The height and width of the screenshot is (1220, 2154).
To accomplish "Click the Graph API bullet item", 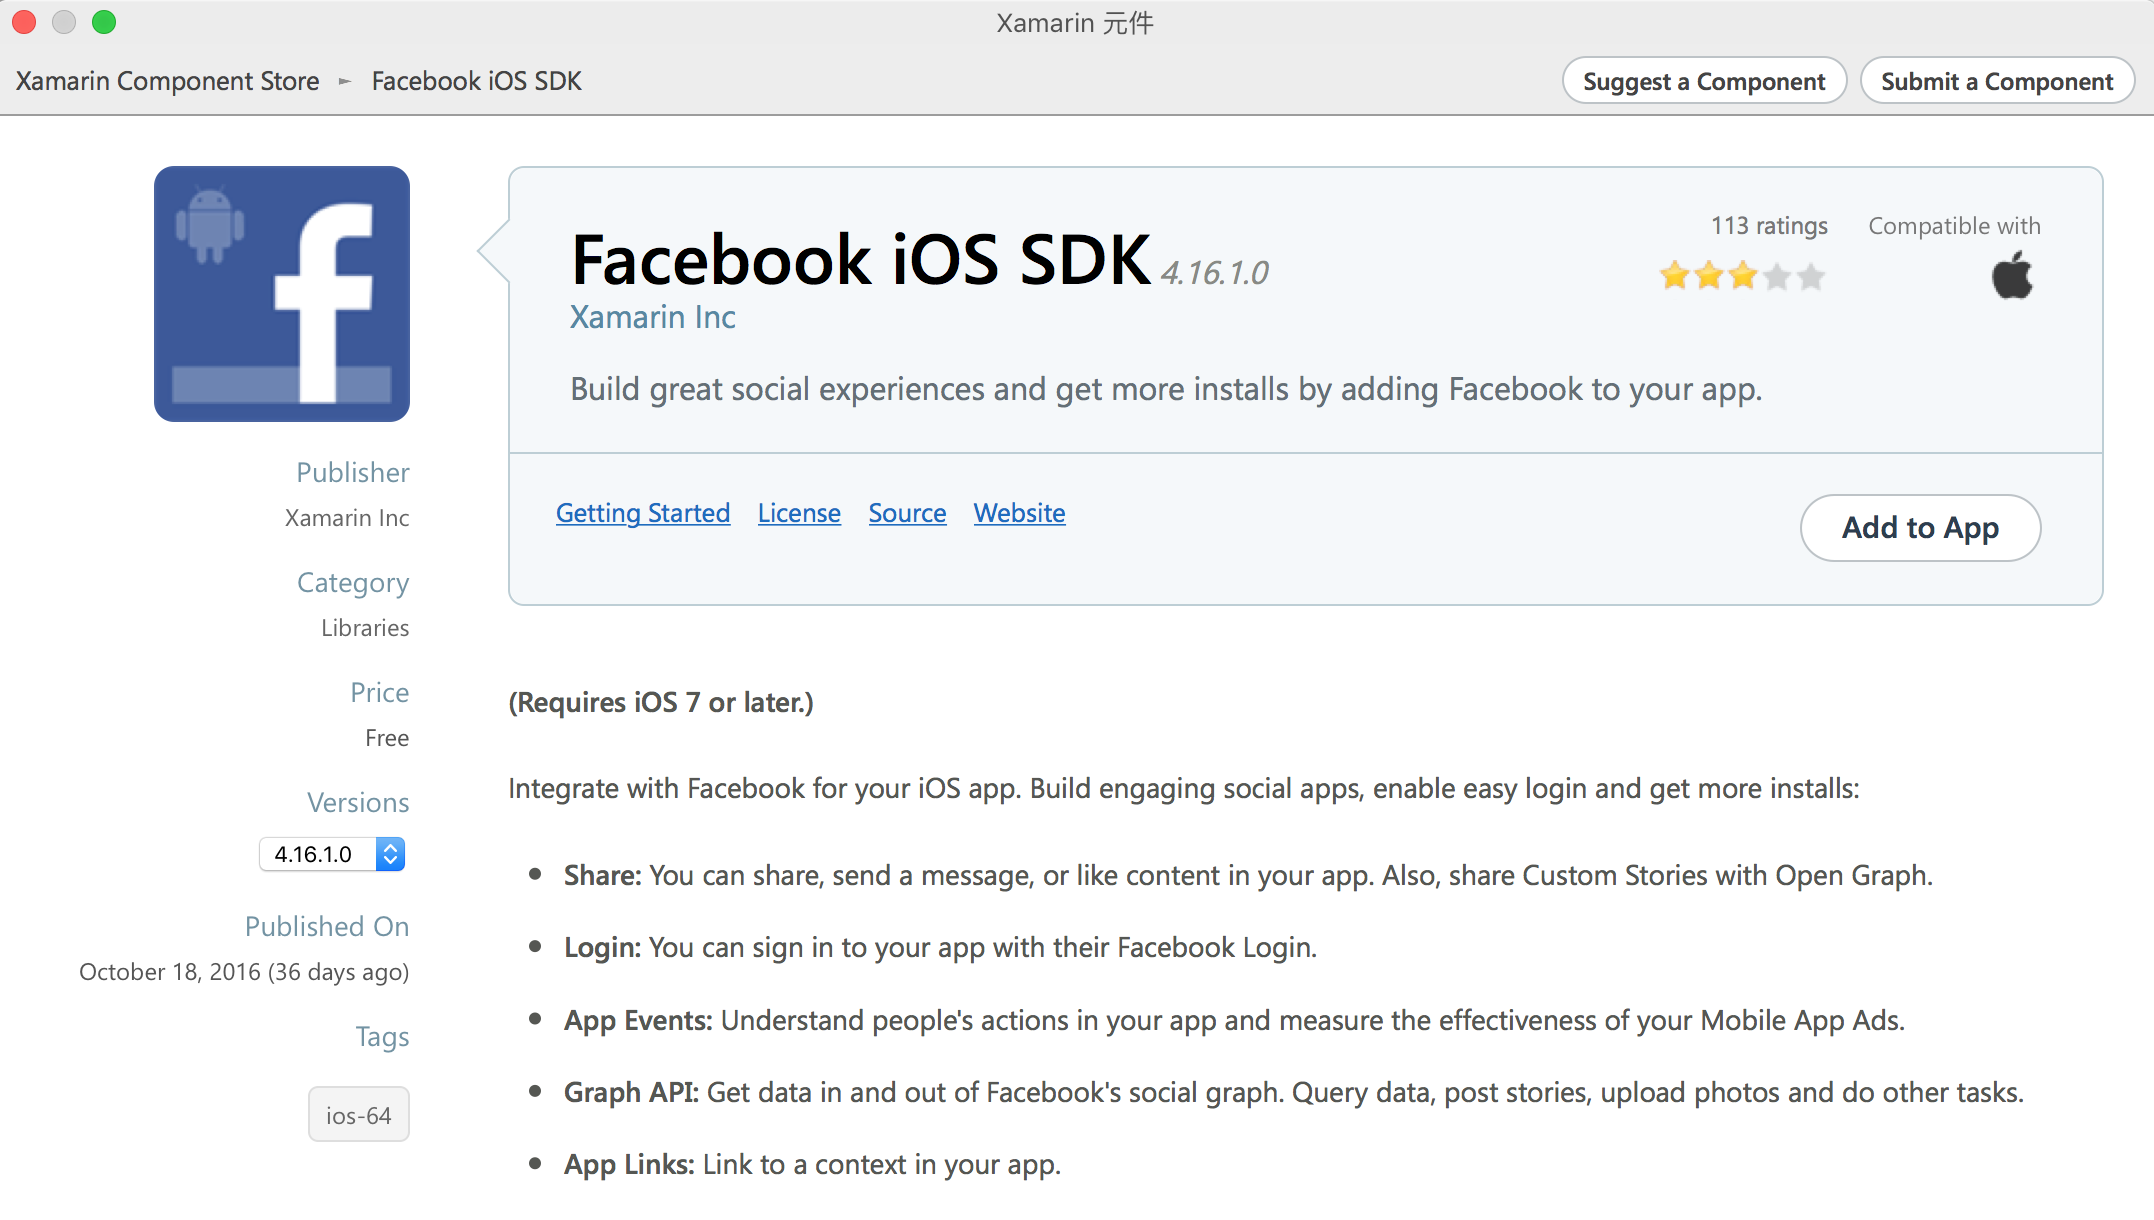I will [1294, 1093].
